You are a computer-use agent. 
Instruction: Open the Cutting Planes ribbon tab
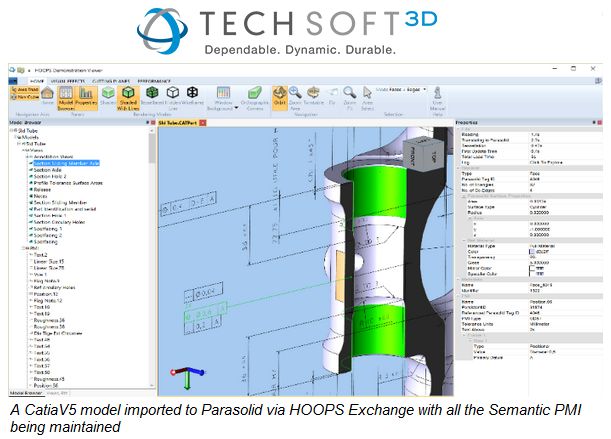[x=111, y=81]
